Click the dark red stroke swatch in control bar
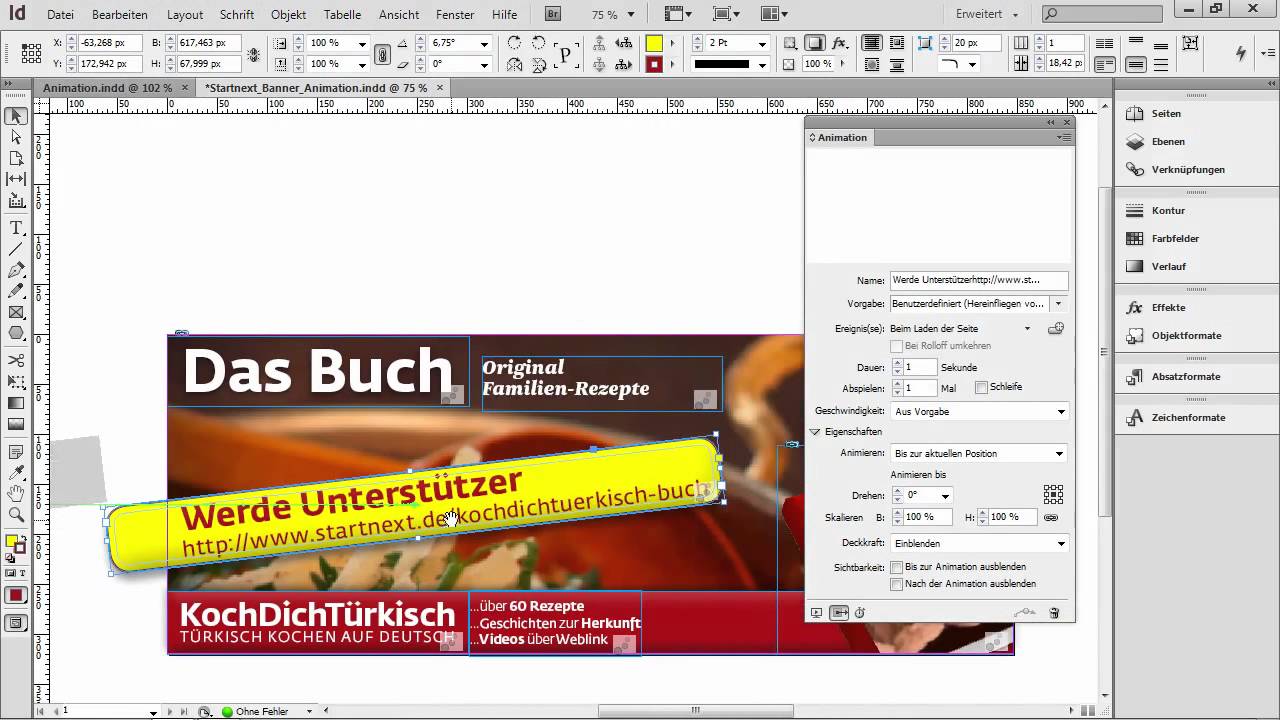The height and width of the screenshot is (720, 1280). click(653, 64)
